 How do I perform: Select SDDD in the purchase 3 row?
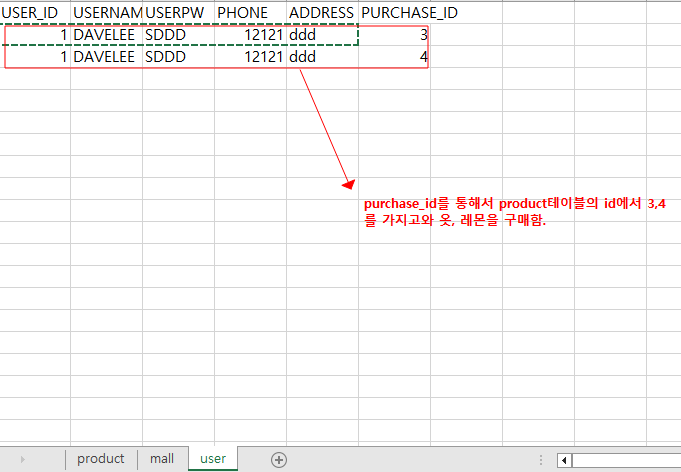179,35
